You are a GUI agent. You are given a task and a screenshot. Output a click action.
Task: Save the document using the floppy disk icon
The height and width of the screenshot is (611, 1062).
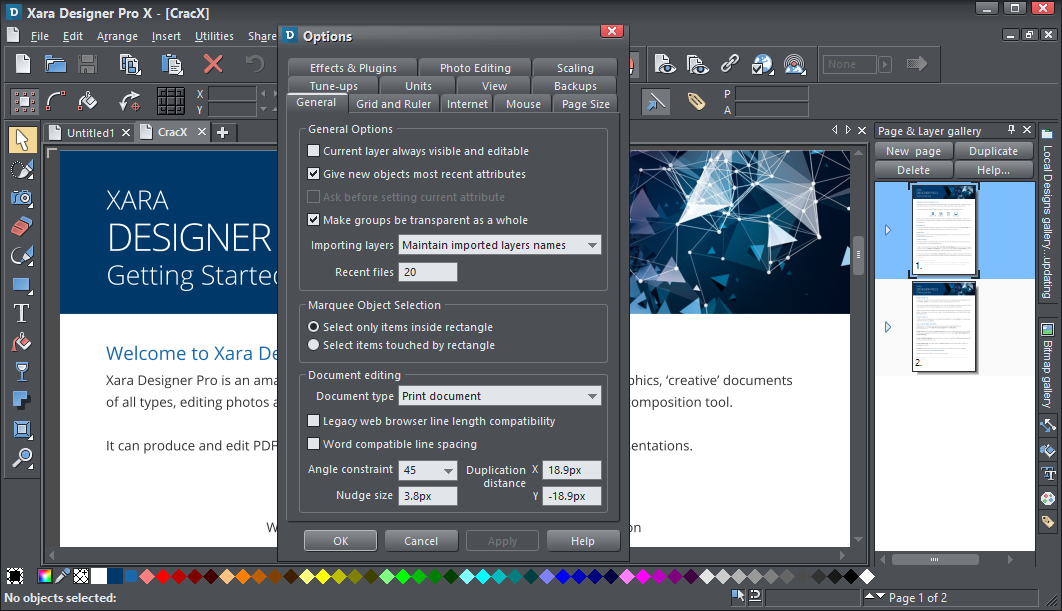pyautogui.click(x=87, y=64)
